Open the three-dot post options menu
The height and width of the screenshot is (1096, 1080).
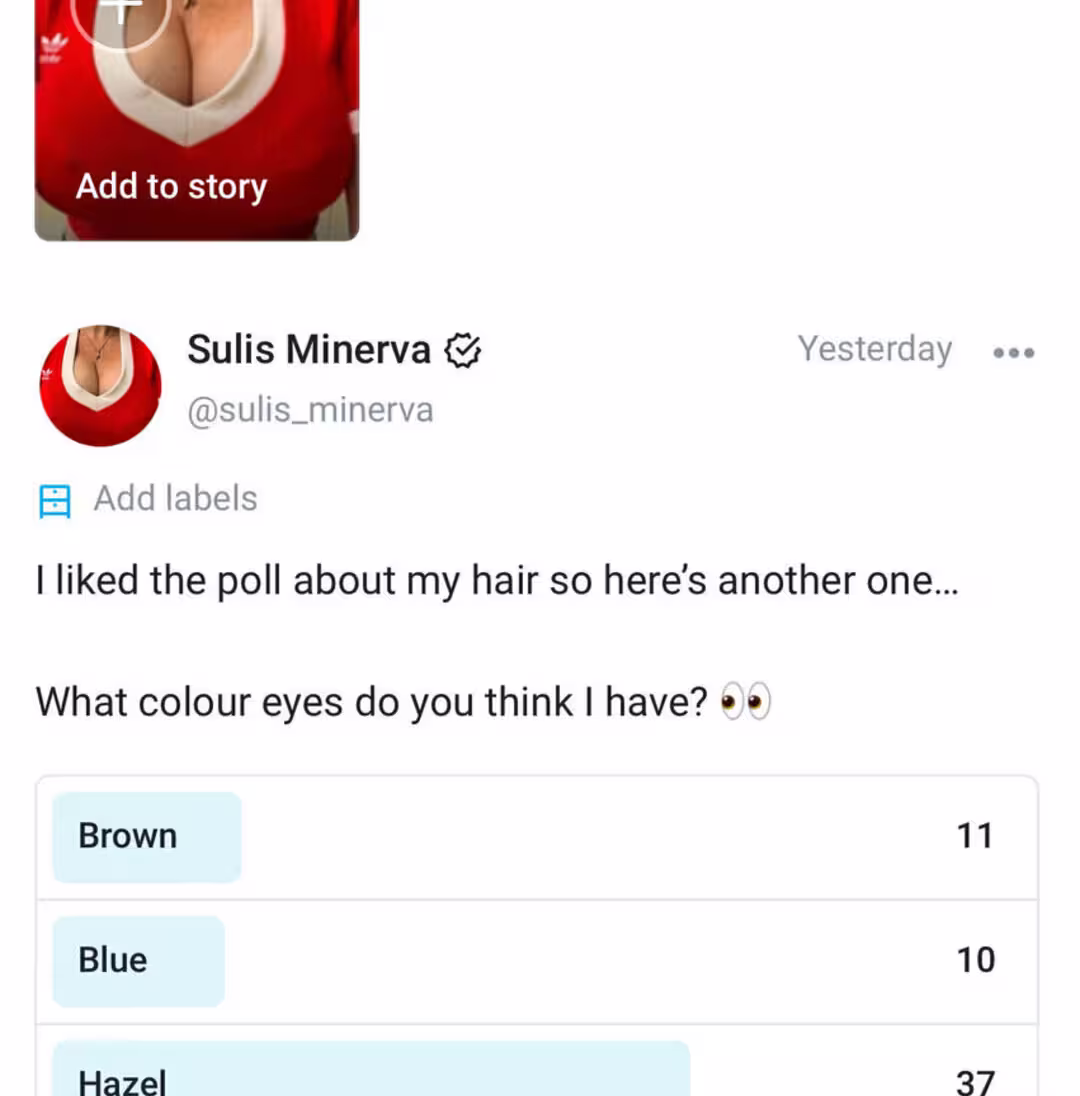click(1014, 352)
